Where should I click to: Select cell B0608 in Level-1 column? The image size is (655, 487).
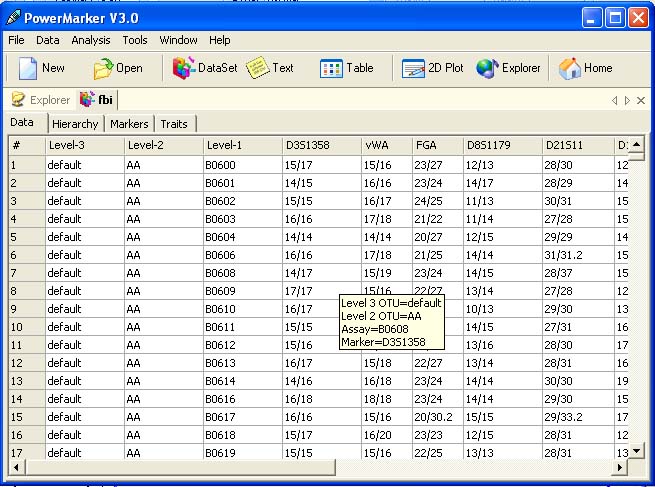click(243, 273)
